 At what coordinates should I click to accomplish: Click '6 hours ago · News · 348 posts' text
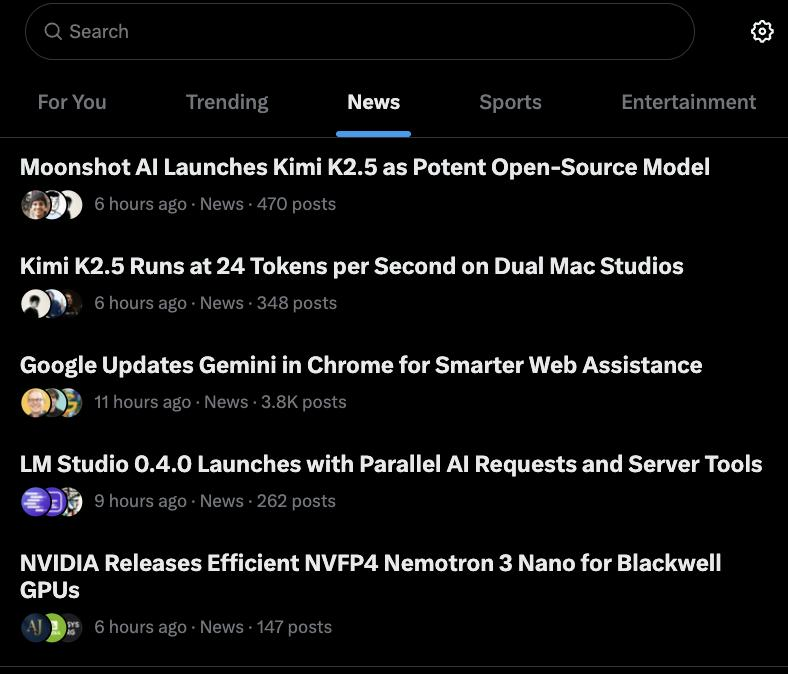(216, 303)
